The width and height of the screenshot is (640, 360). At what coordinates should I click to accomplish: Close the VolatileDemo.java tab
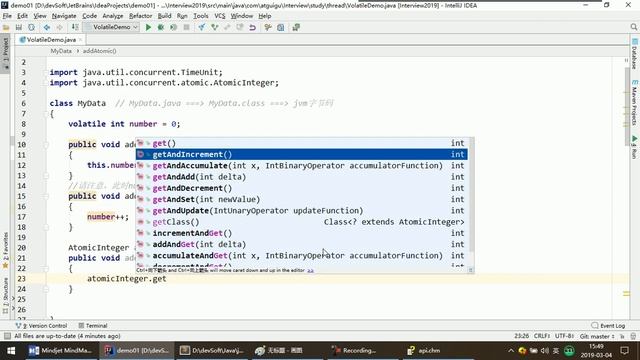80,40
